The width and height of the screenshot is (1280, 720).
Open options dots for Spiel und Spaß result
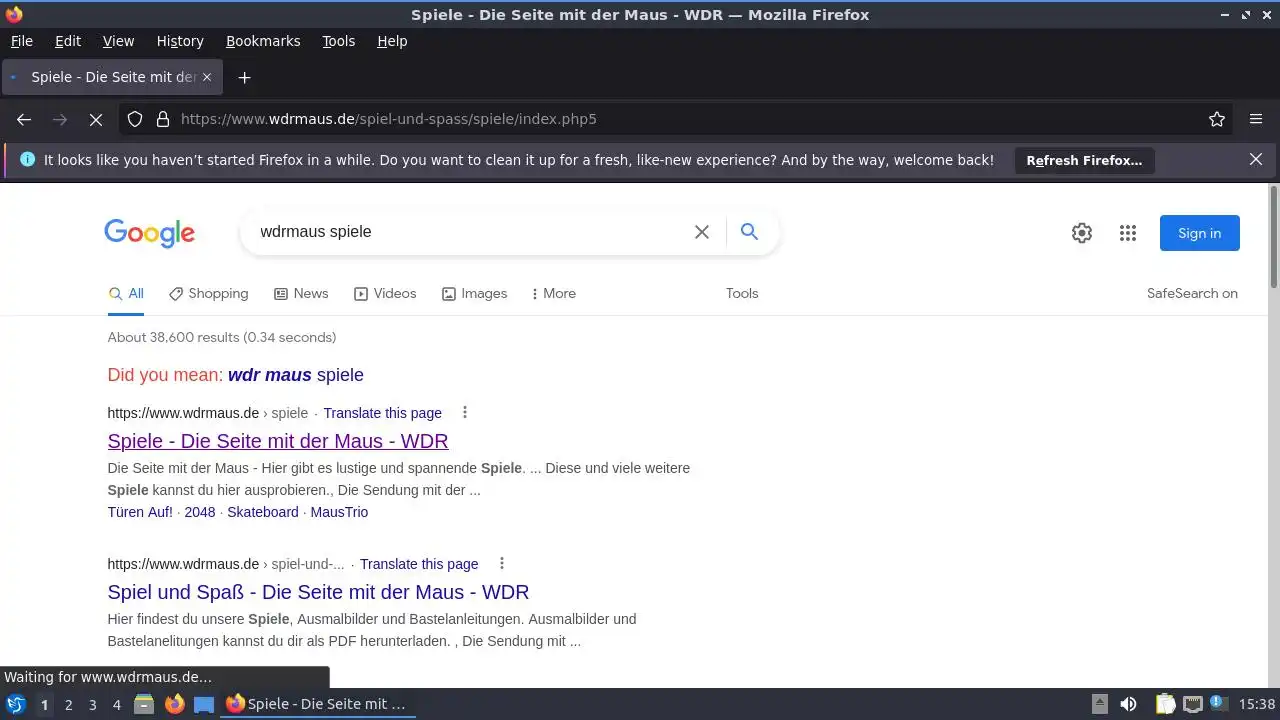coord(502,563)
